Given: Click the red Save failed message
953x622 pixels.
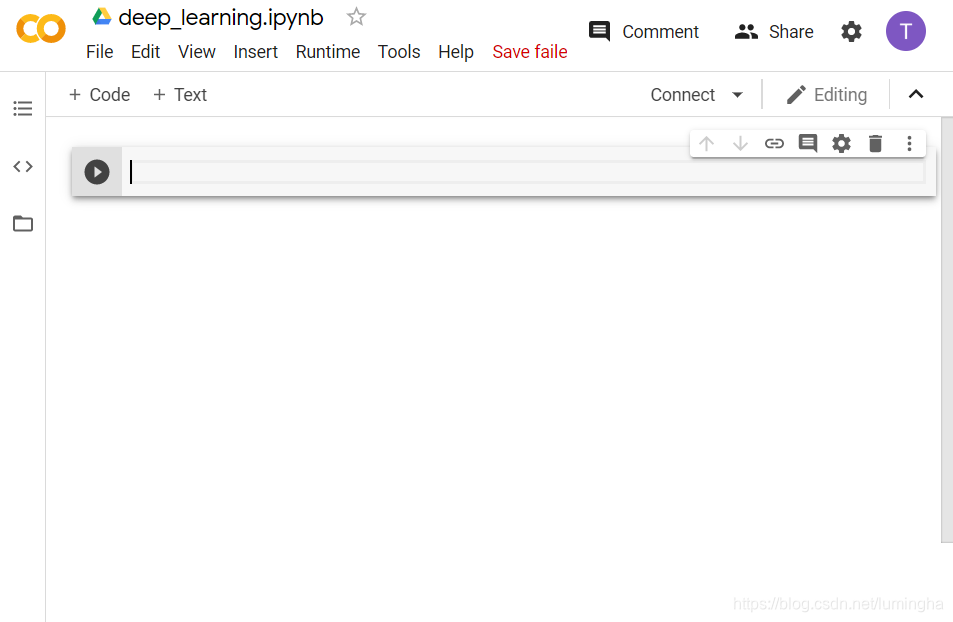Looking at the screenshot, I should coord(529,52).
